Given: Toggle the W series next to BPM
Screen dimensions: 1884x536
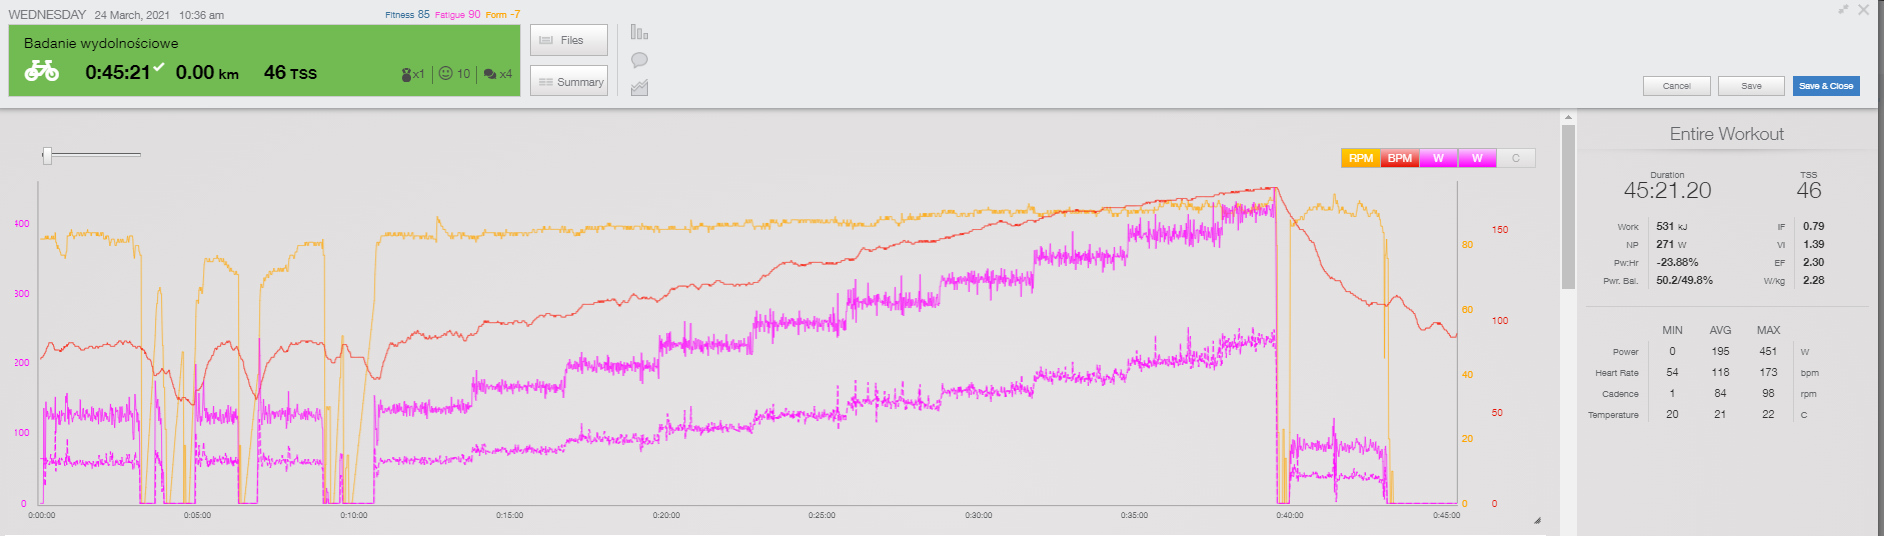Looking at the screenshot, I should click(x=1438, y=158).
